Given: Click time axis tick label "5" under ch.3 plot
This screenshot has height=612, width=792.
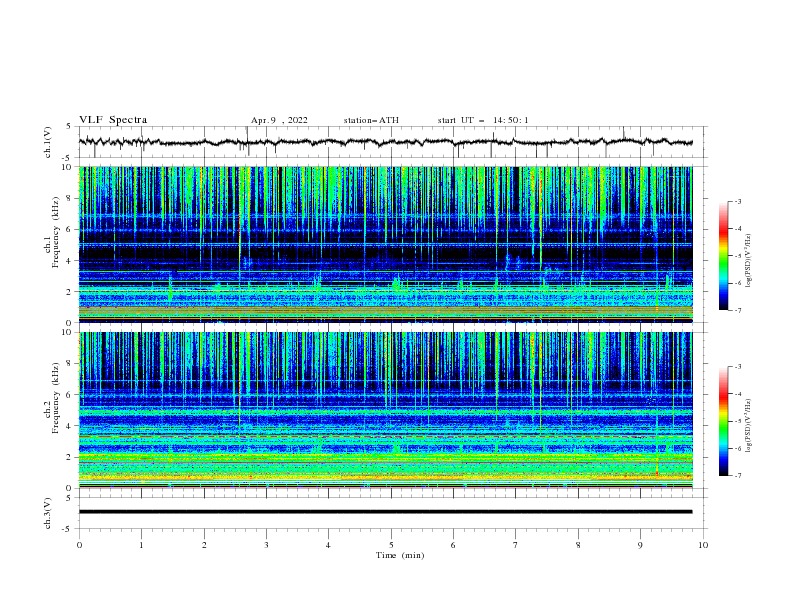Looking at the screenshot, I should (x=391, y=545).
